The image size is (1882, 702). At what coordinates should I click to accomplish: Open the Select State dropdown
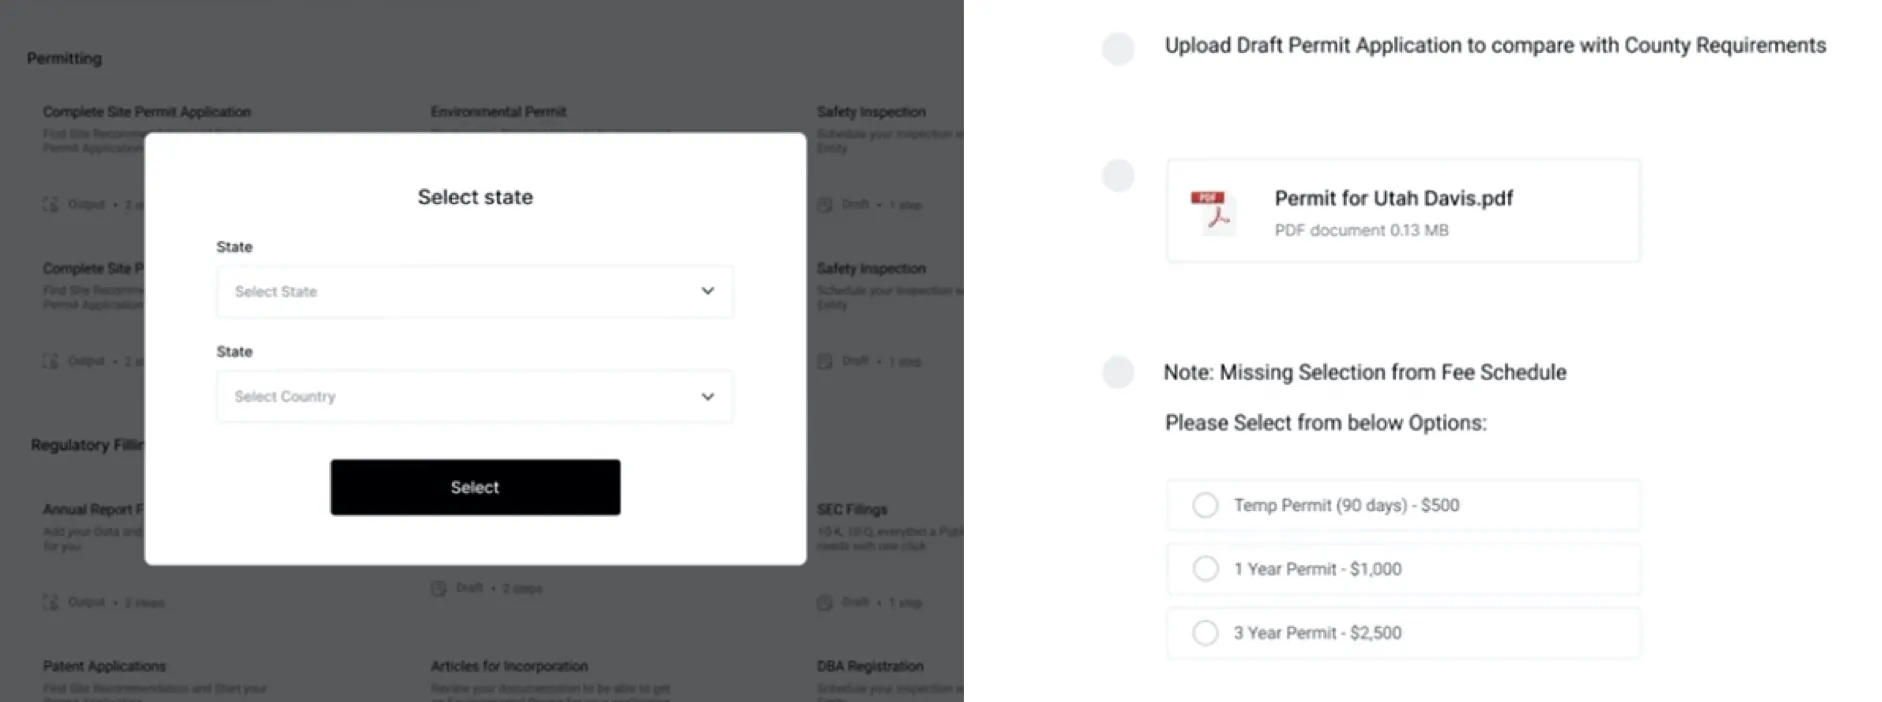pyautogui.click(x=474, y=292)
